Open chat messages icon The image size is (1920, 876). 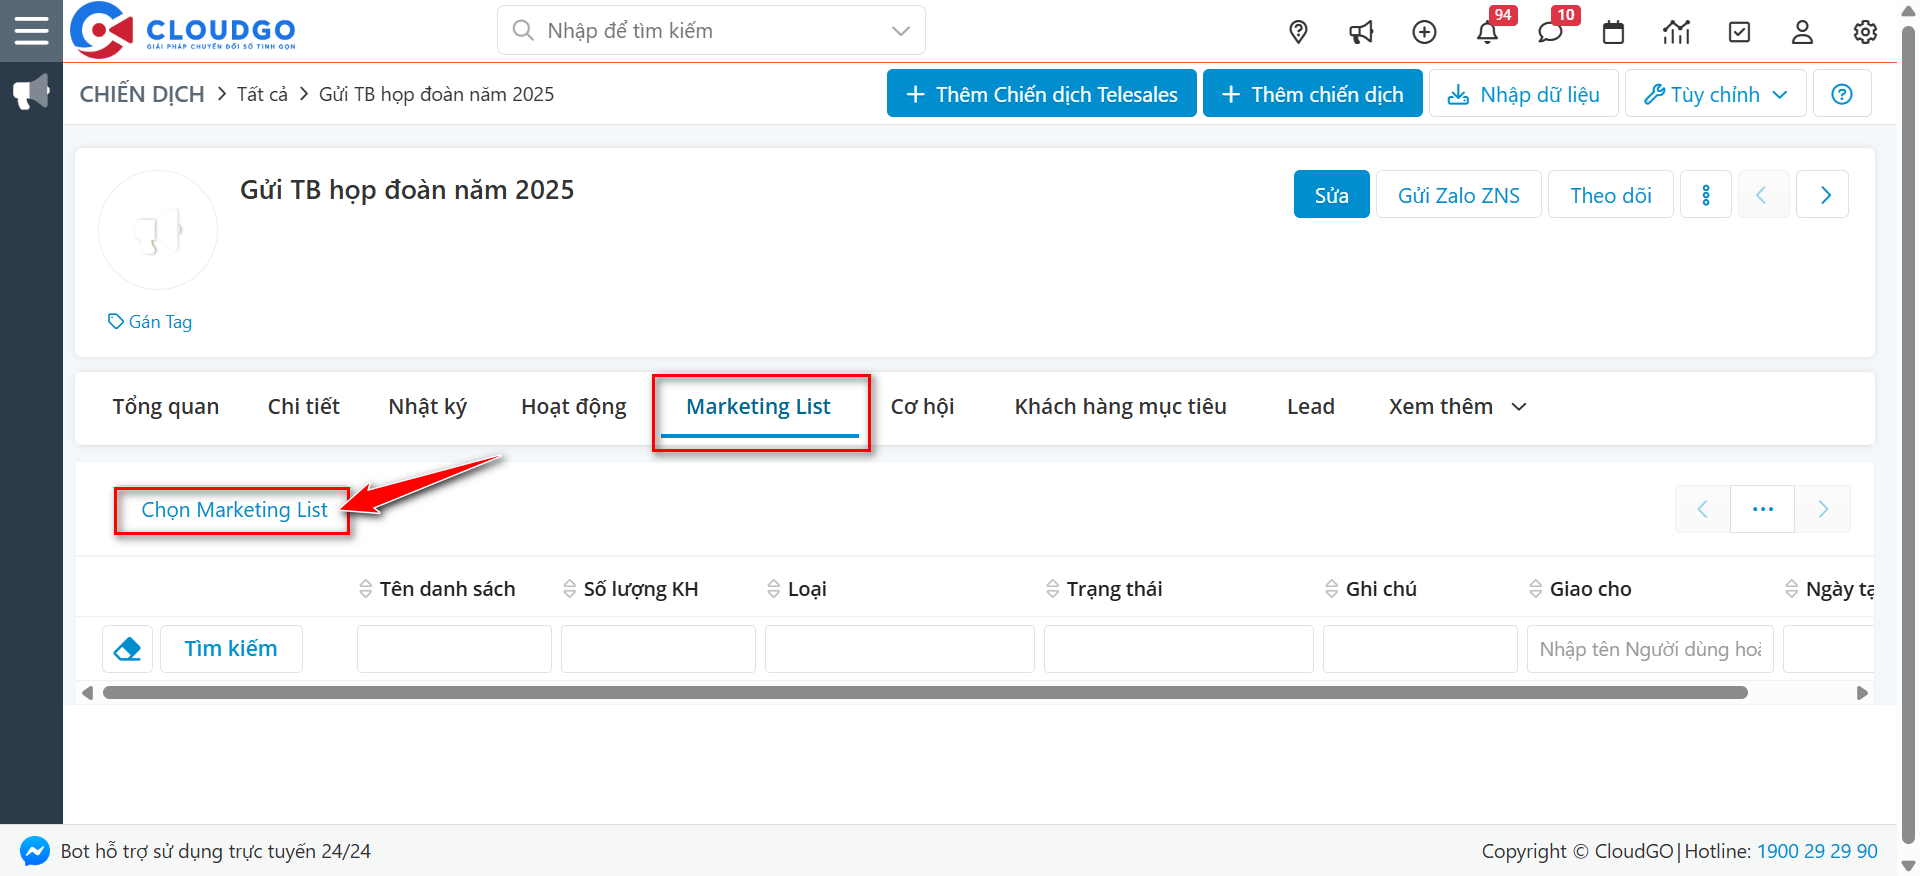[1550, 32]
